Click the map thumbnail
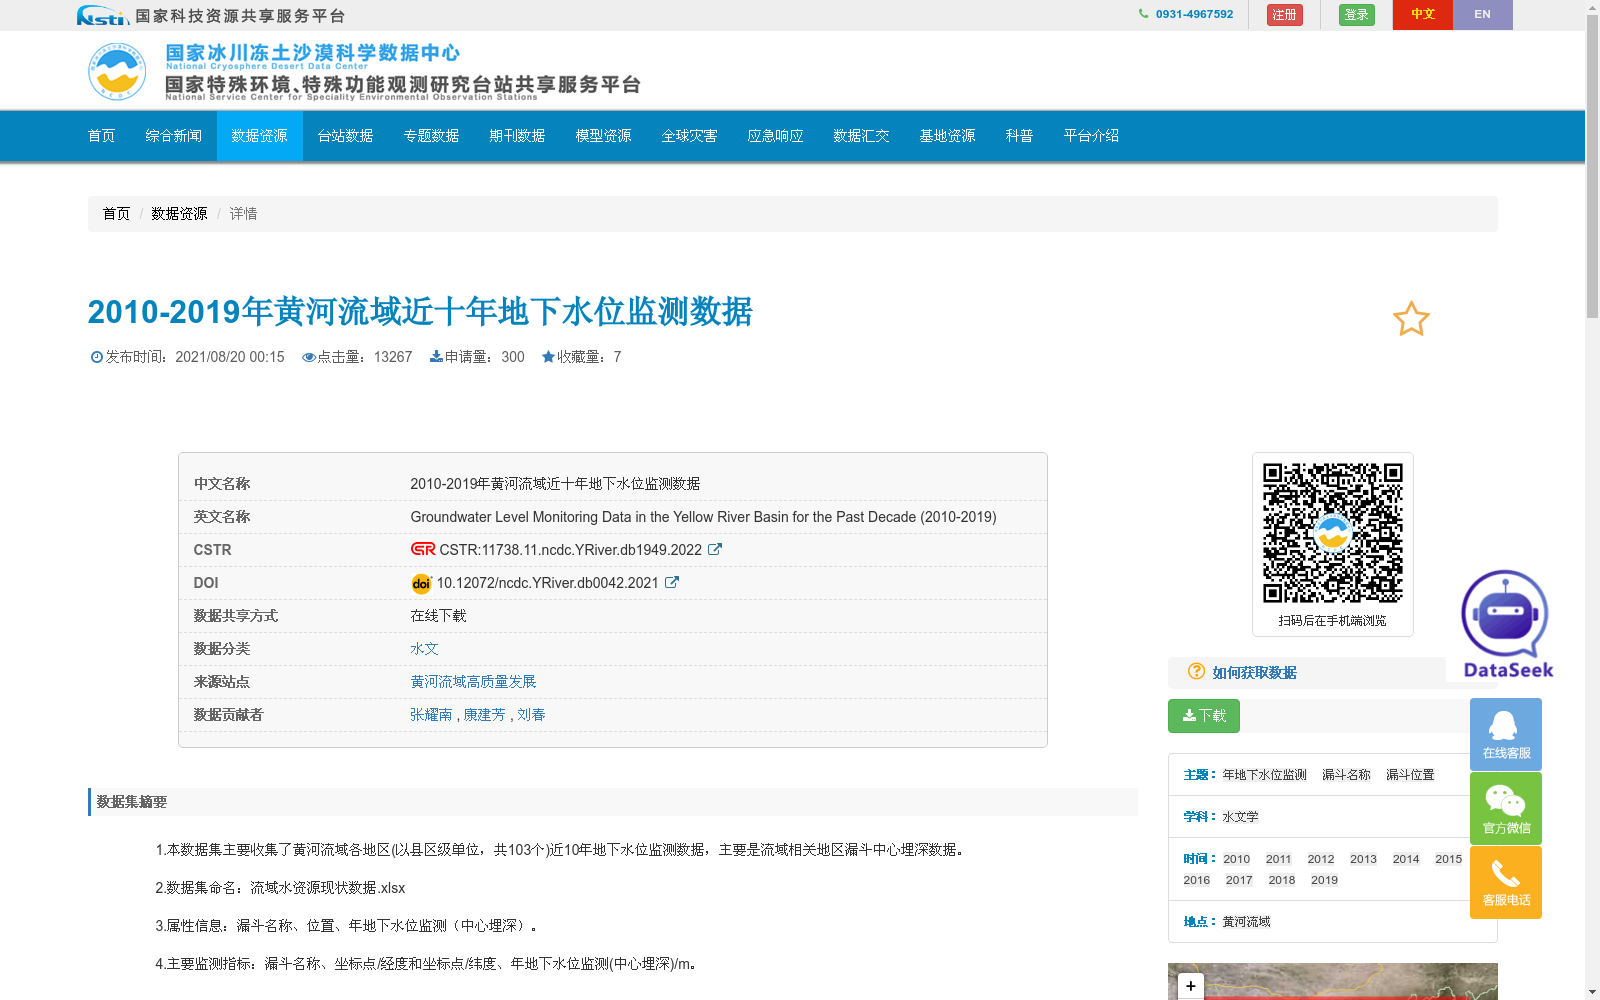Viewport: 1600px width, 1000px height. (1332, 982)
